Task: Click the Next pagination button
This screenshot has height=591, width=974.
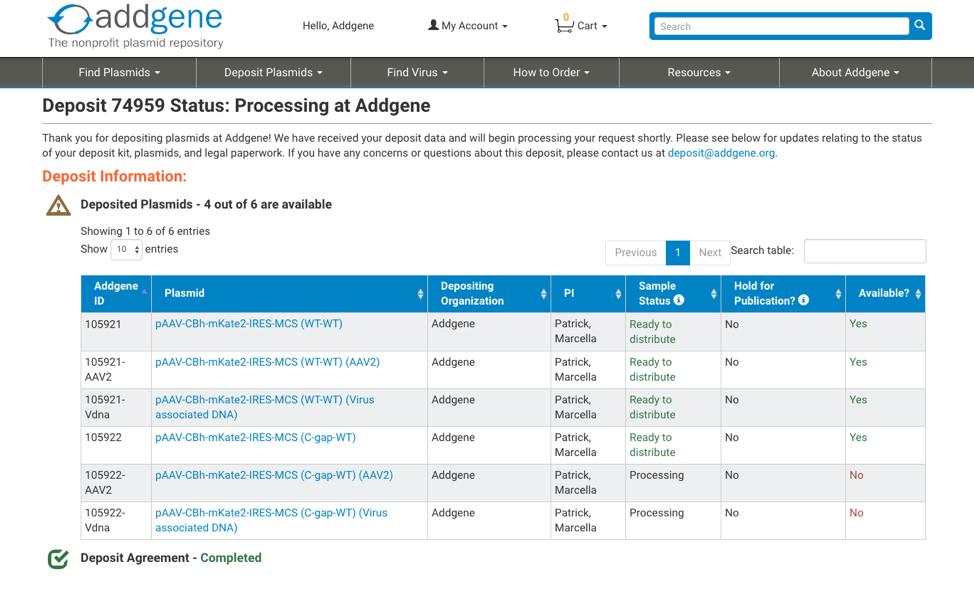Action: coord(709,252)
